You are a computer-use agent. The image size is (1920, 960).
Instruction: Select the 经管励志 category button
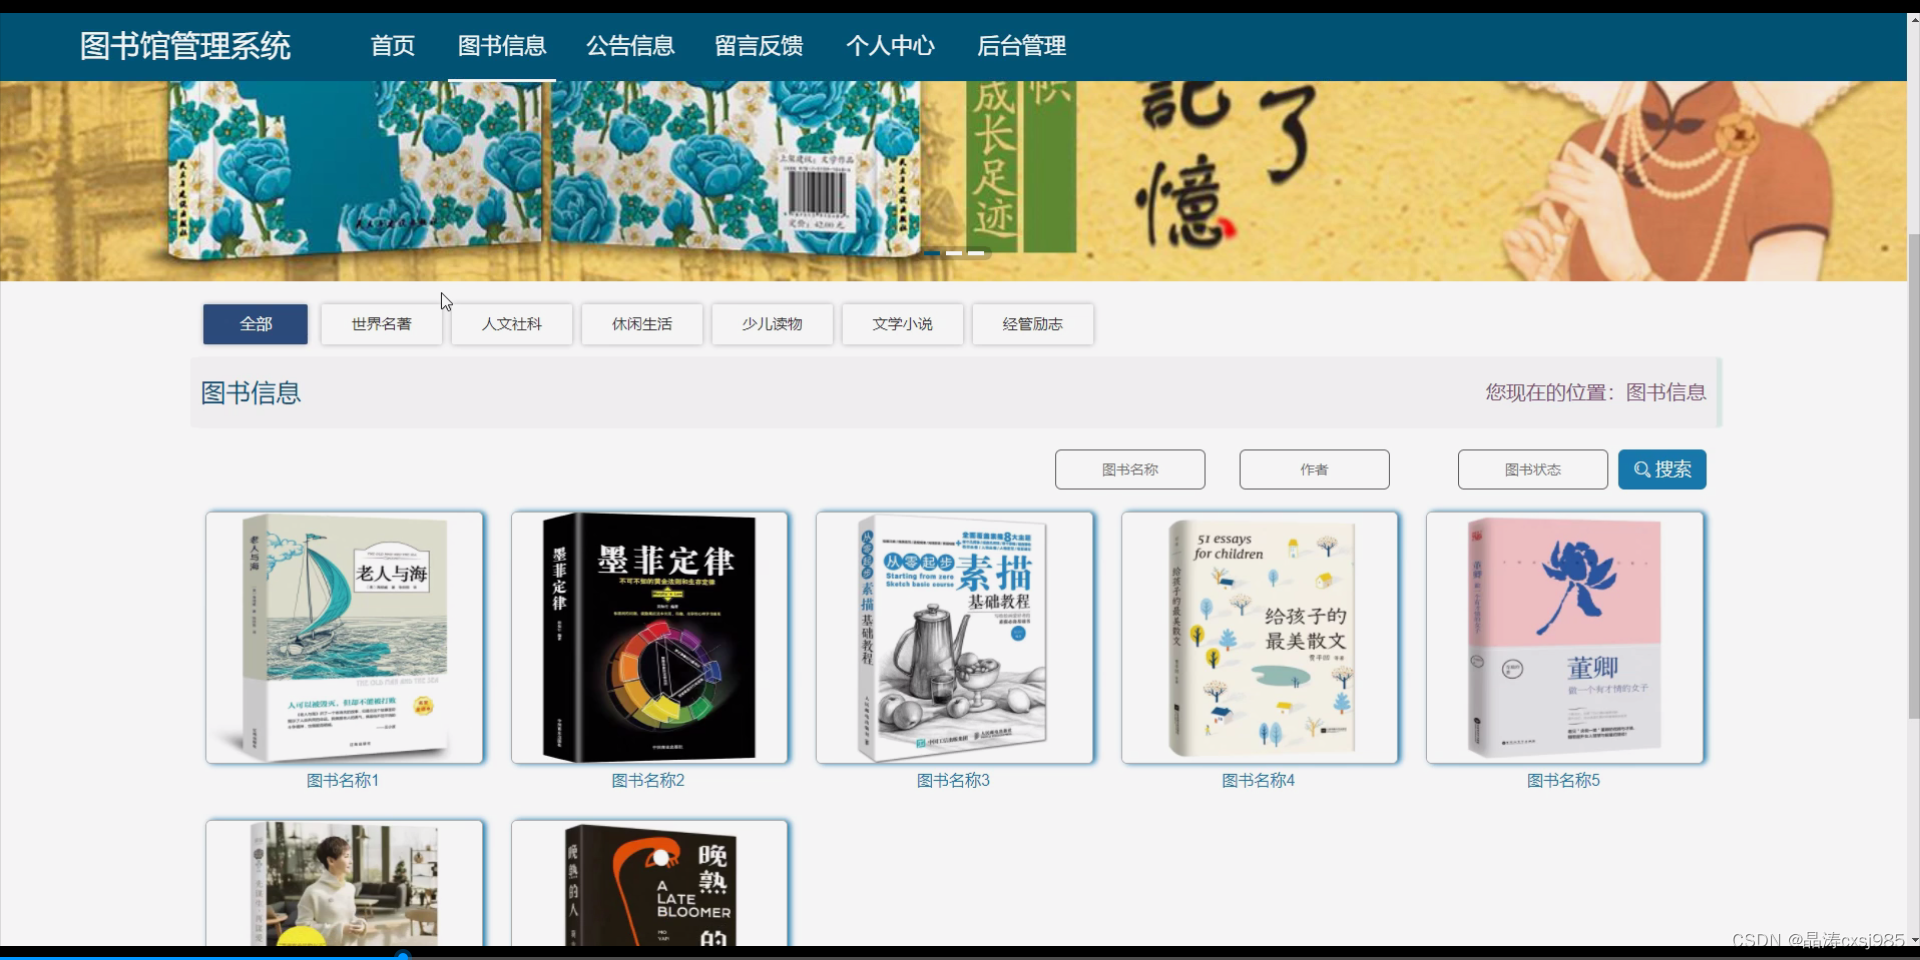1033,324
